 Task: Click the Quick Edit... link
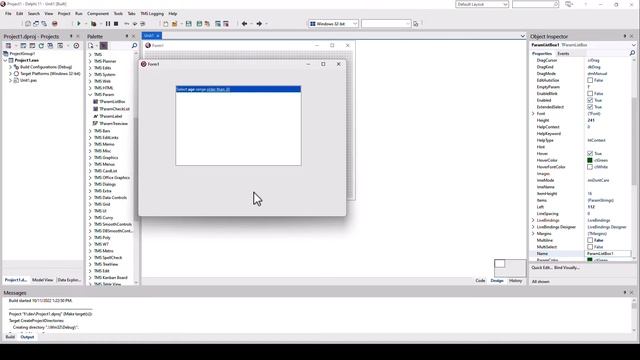pos(542,268)
